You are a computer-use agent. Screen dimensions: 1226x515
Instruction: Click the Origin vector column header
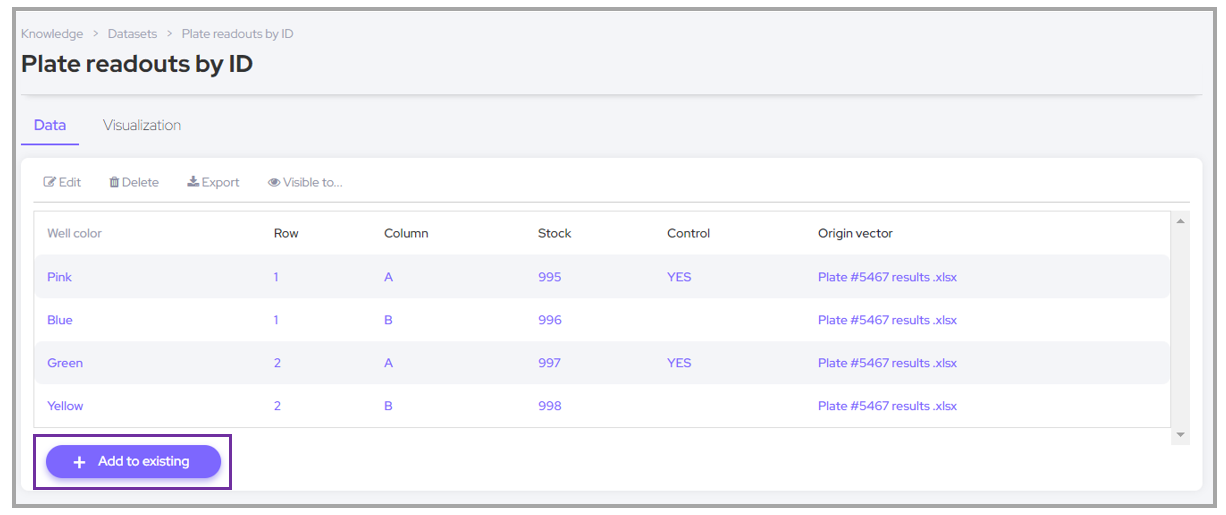point(855,234)
